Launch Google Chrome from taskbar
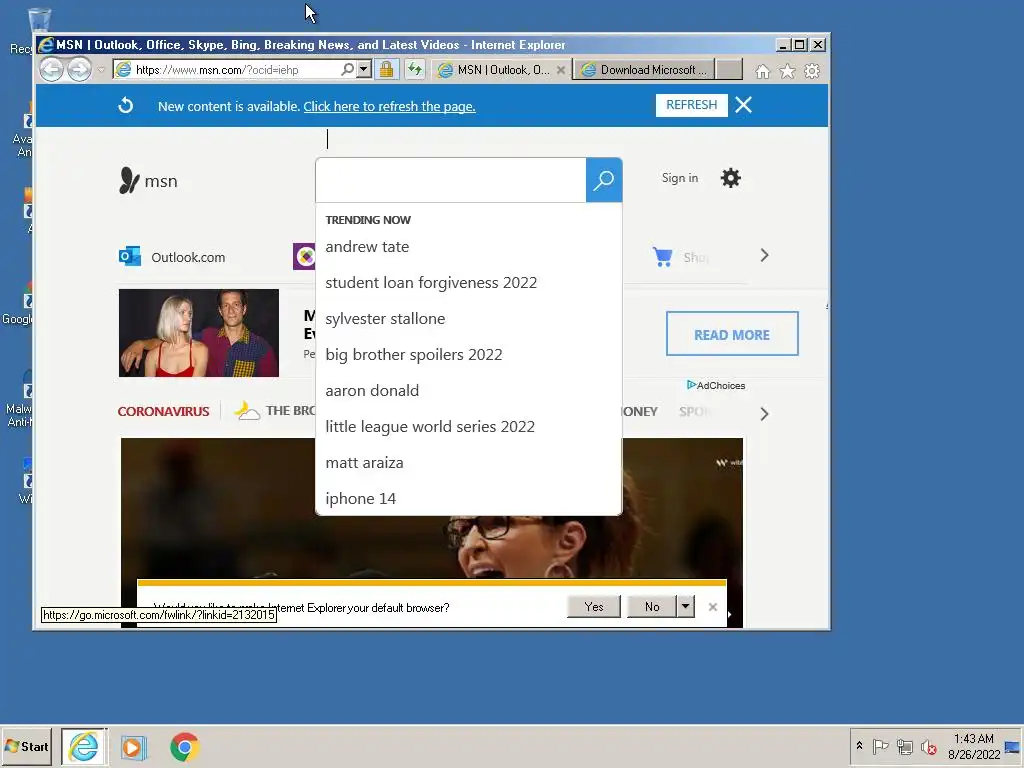Viewport: 1024px width, 768px height. pos(184,747)
